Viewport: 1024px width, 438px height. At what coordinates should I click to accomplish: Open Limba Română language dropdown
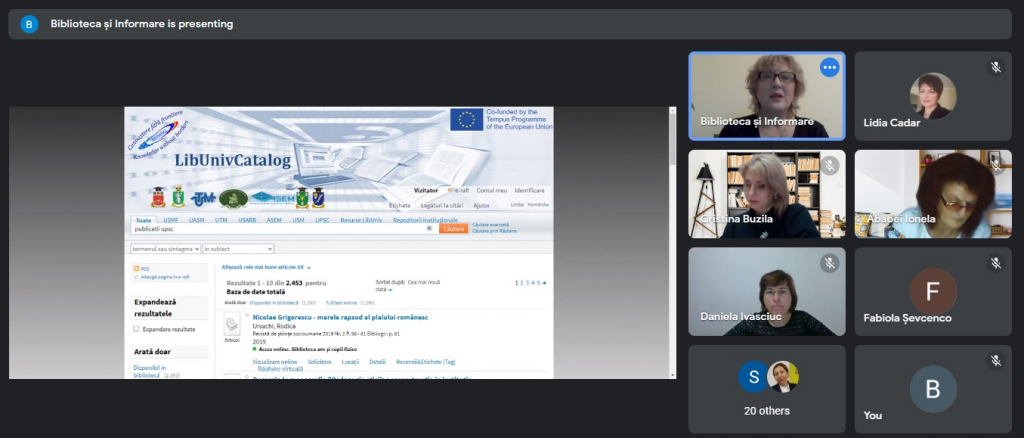(538, 204)
